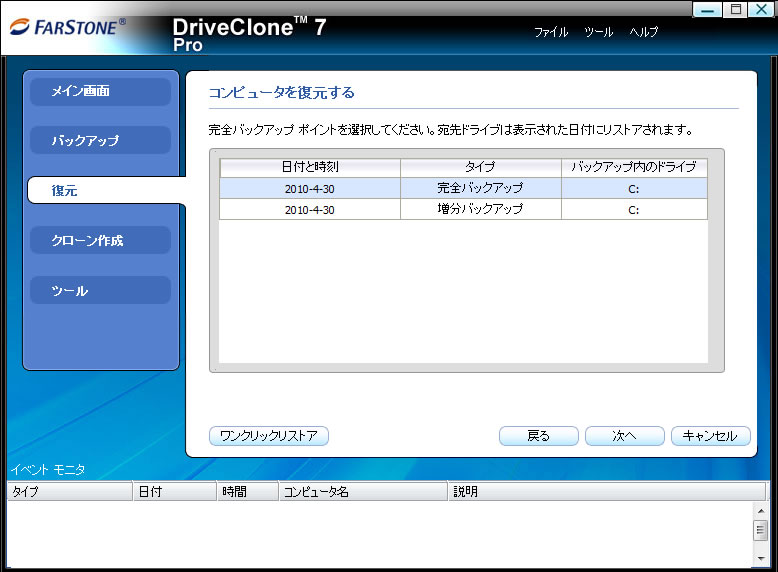This screenshot has width=778, height=572.
Task: Select the 復元 sidebar tab
Action: tap(106, 191)
